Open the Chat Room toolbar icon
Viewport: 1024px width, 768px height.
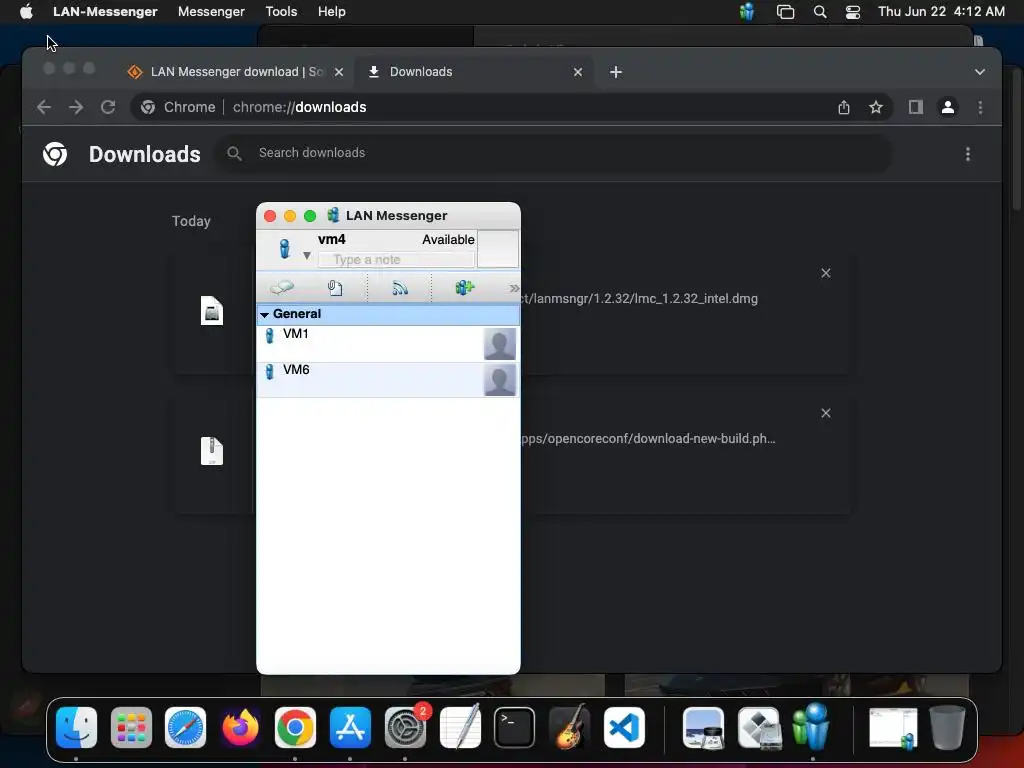(282, 287)
